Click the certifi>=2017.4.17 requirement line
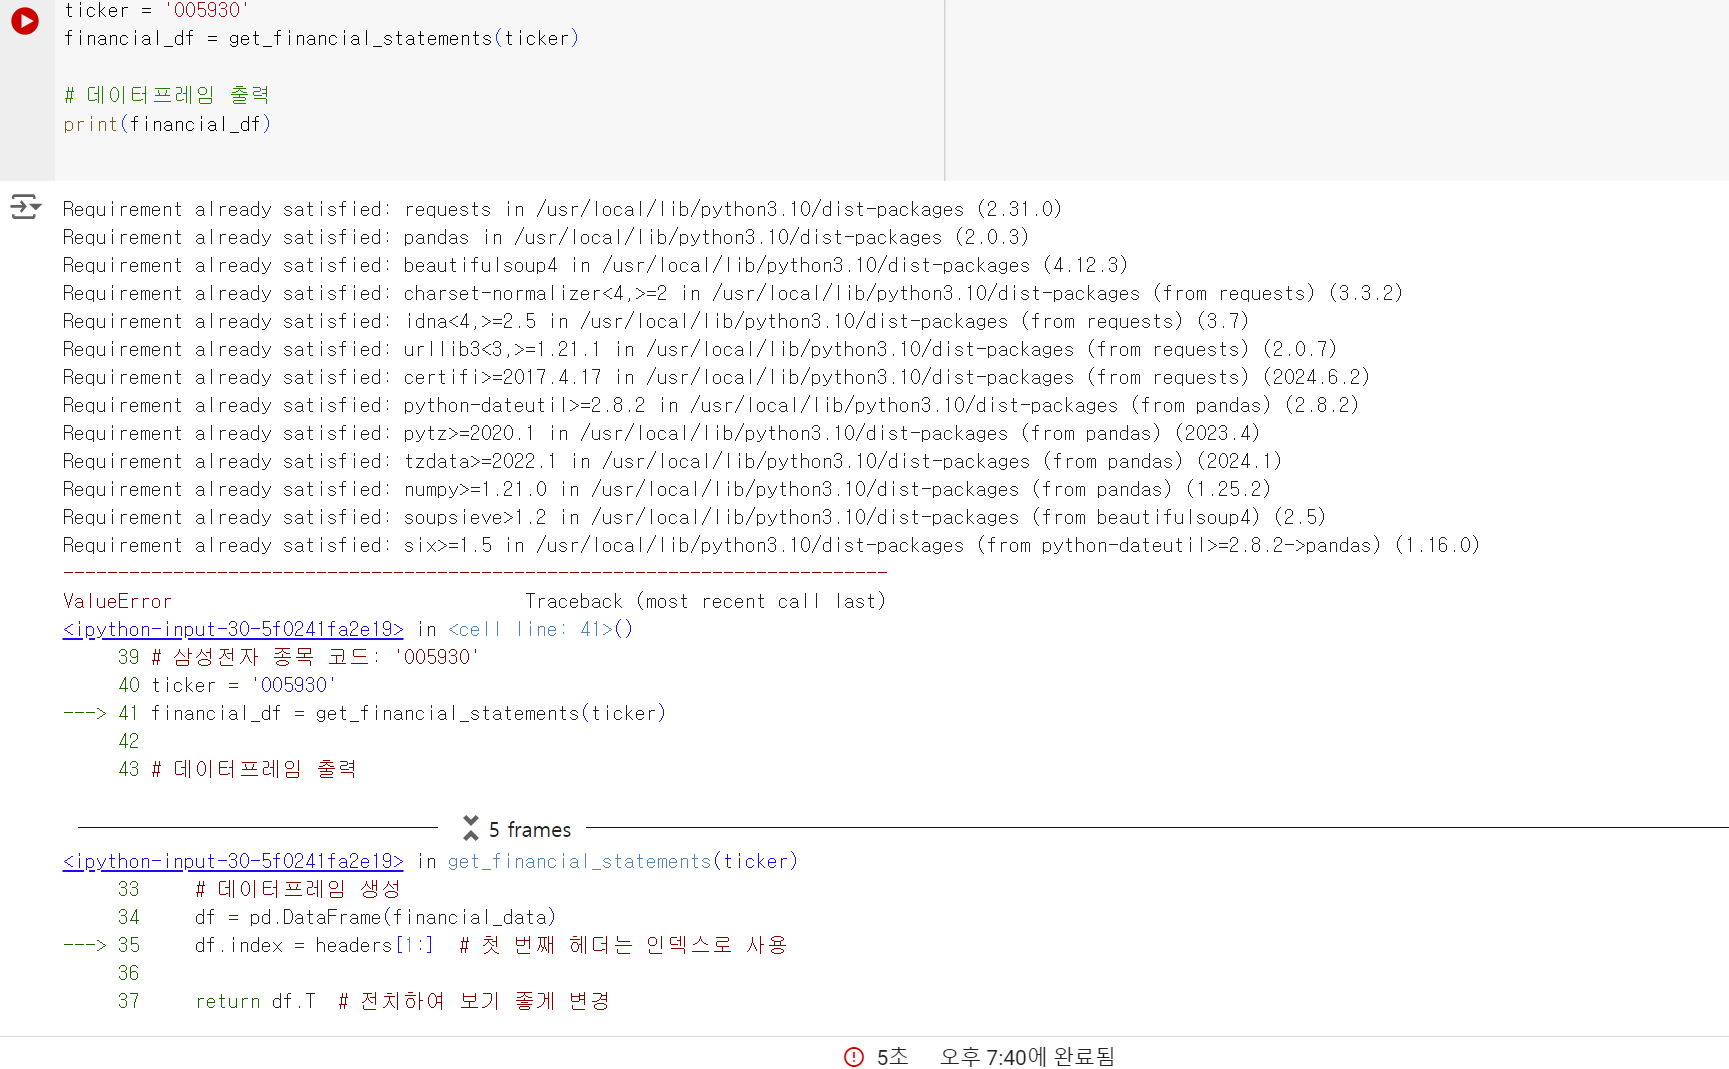Image resolution: width=1729 pixels, height=1069 pixels. 716,377
